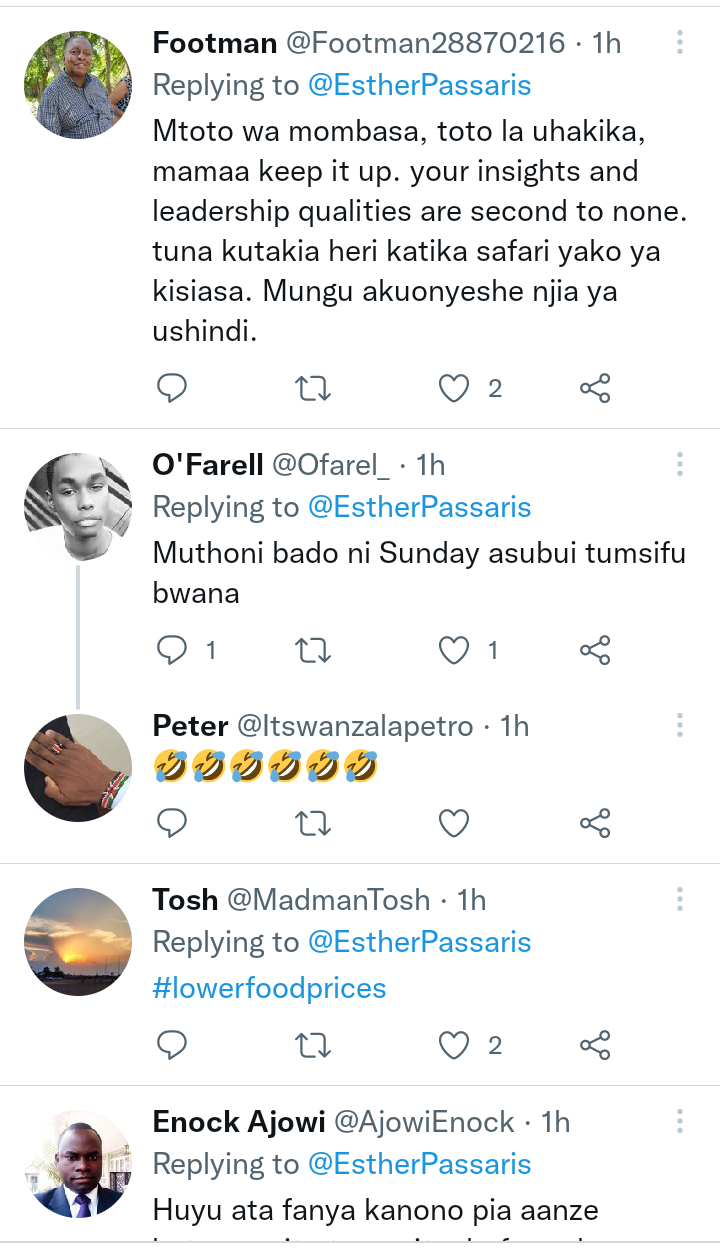The height and width of the screenshot is (1259, 720).
Task: Open the #lowerfoodprices hashtag
Action: click(269, 988)
